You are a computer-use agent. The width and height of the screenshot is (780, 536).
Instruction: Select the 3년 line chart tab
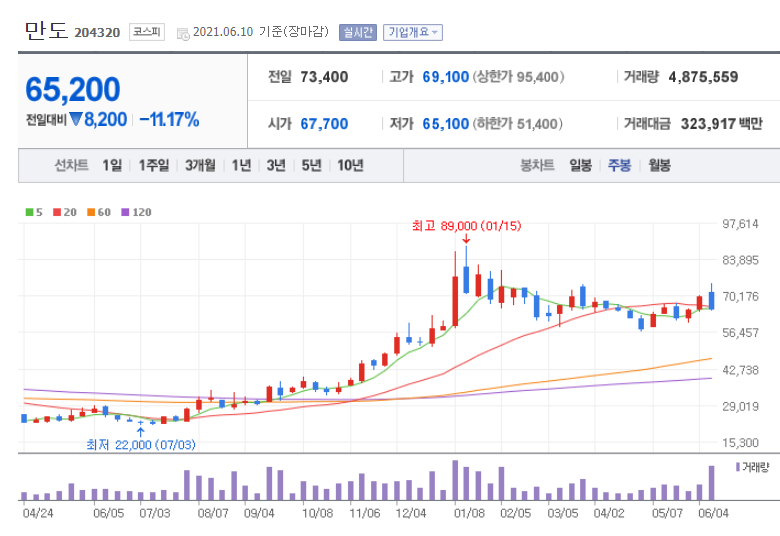click(x=276, y=165)
